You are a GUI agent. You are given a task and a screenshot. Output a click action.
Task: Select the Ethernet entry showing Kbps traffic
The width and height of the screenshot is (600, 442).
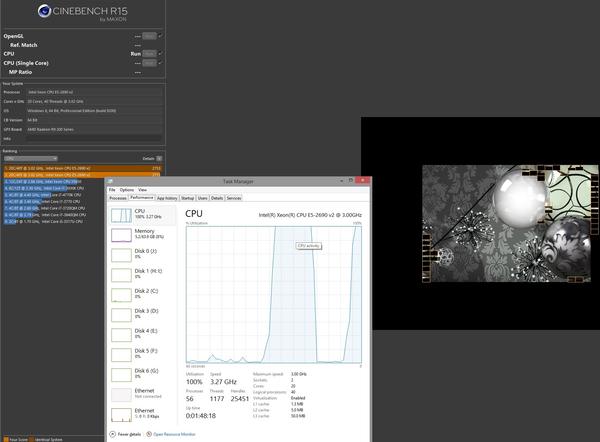point(143,414)
